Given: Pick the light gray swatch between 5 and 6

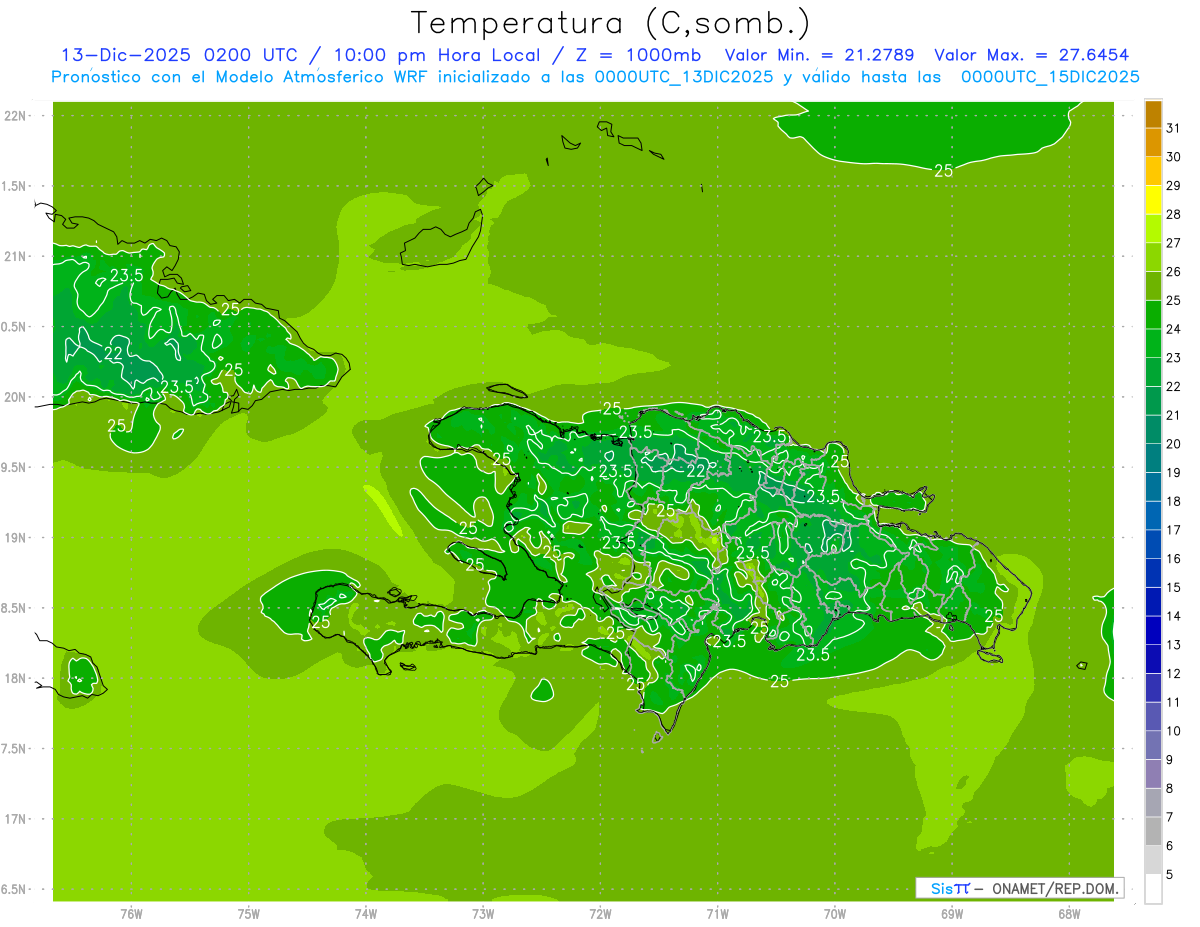Looking at the screenshot, I should (x=1153, y=860).
